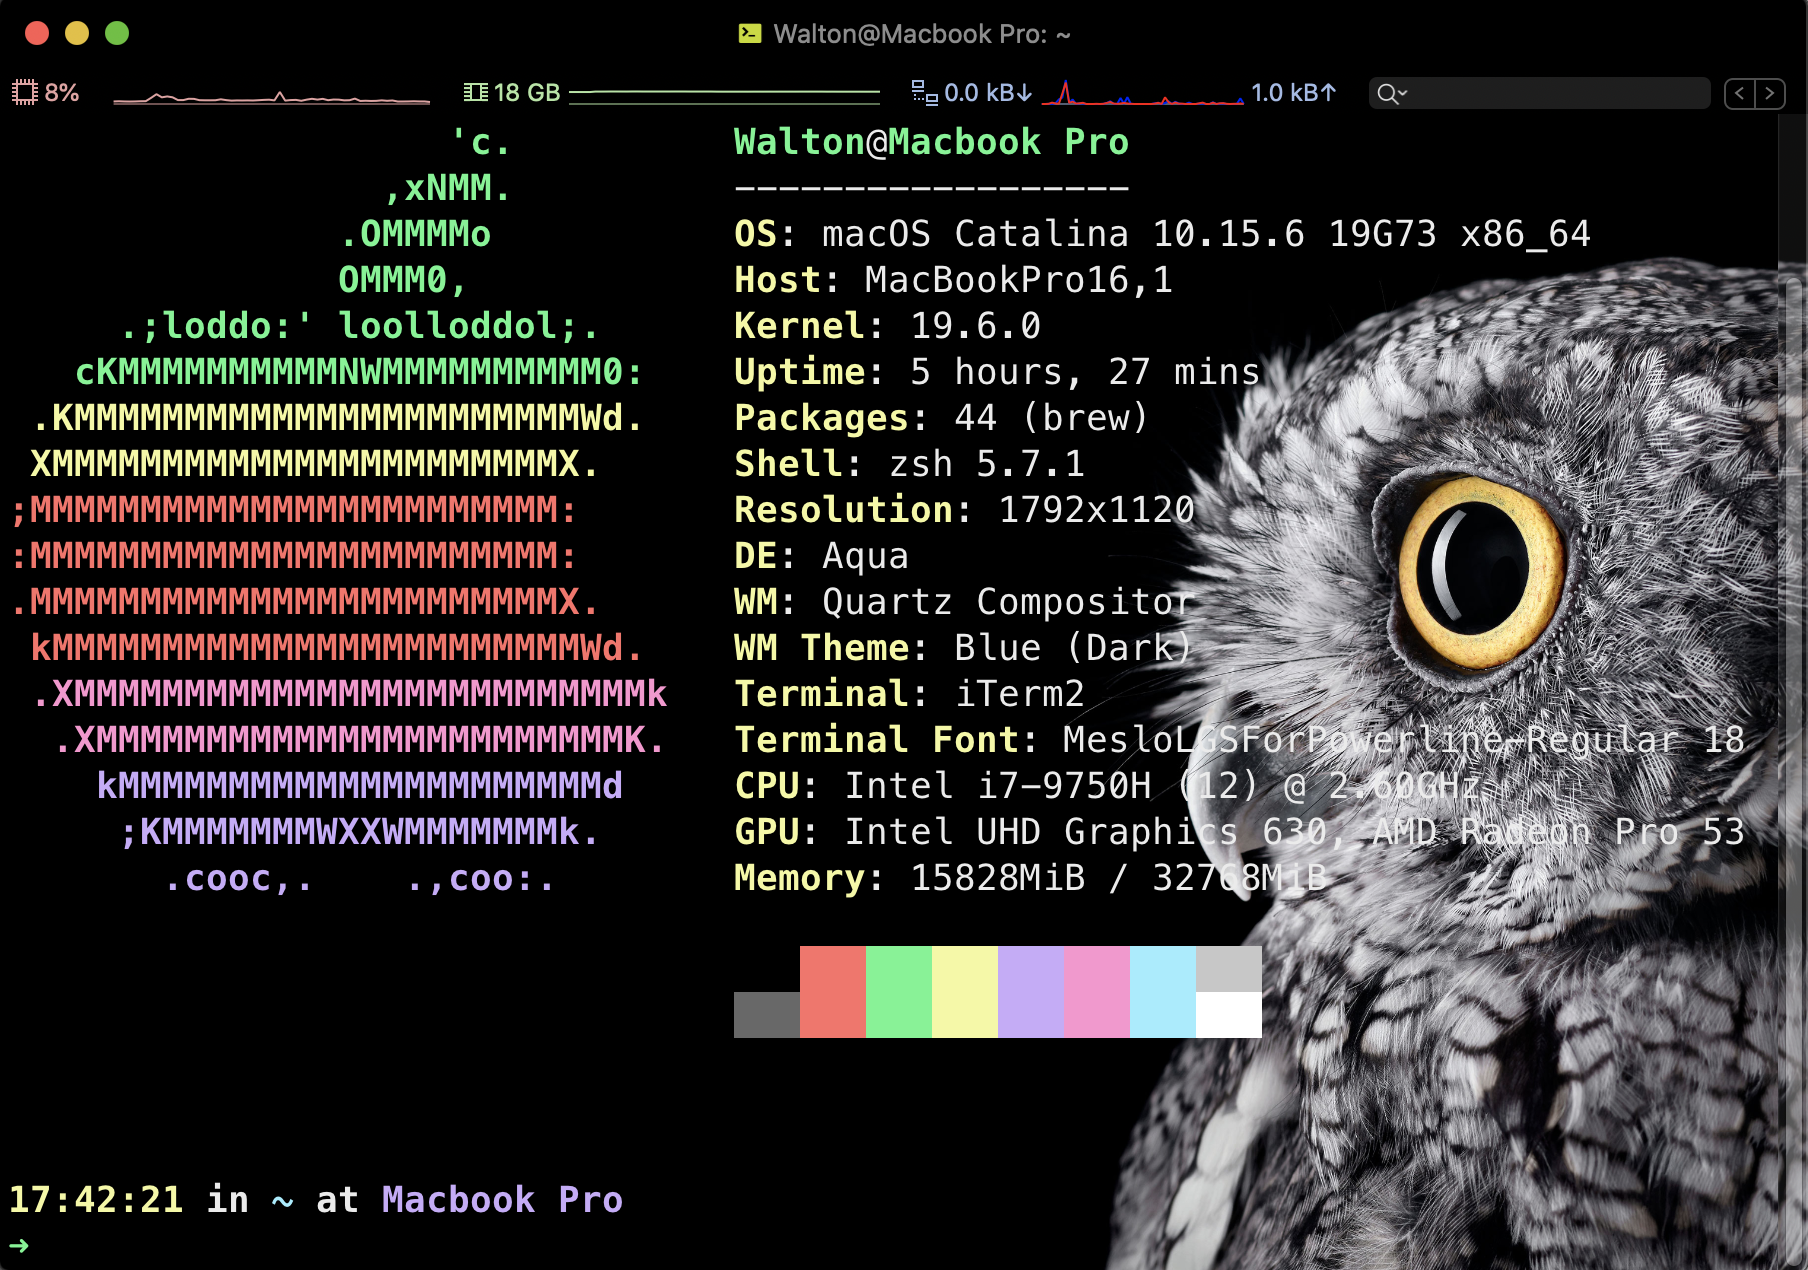The width and height of the screenshot is (1808, 1270).
Task: Zoom the window with green button
Action: click(x=117, y=33)
